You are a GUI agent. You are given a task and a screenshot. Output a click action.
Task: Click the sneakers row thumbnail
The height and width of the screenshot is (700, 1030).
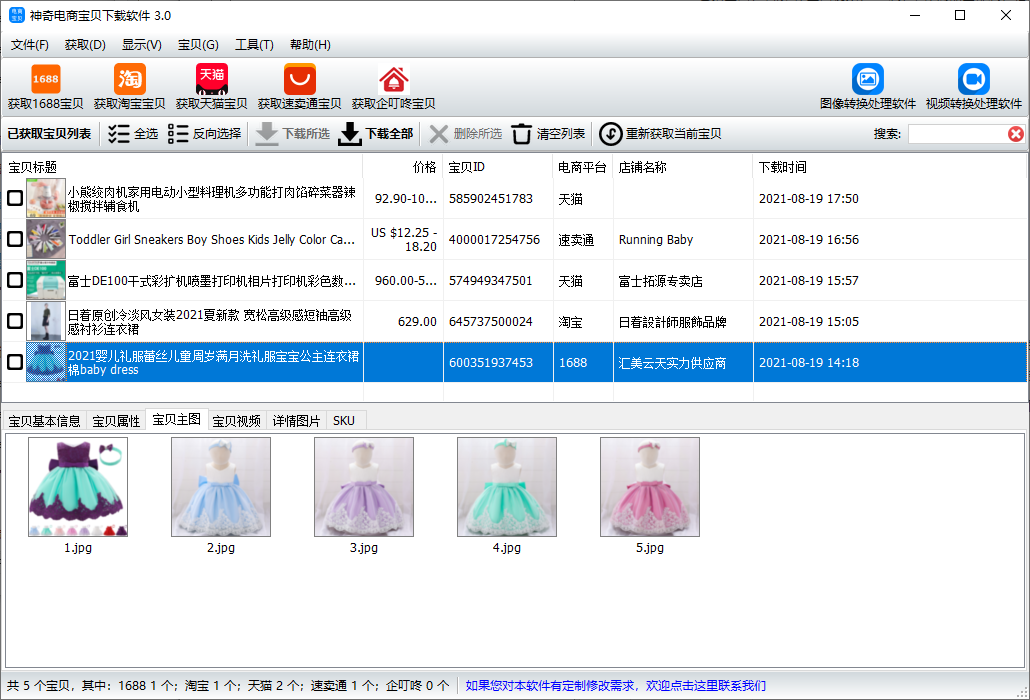46,239
